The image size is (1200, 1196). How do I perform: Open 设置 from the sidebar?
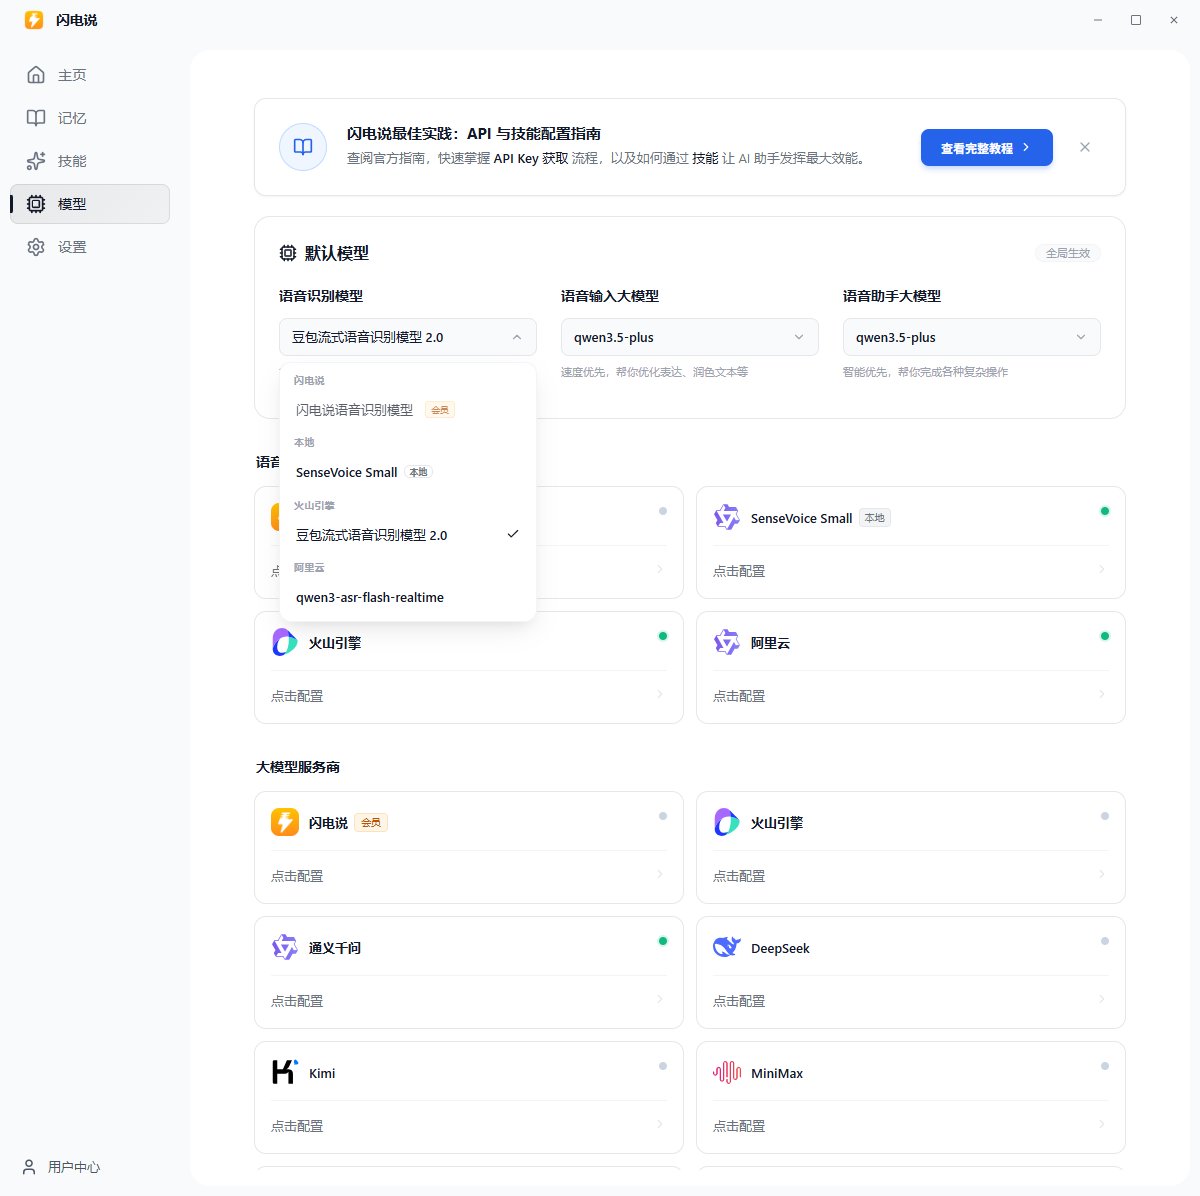tap(90, 247)
